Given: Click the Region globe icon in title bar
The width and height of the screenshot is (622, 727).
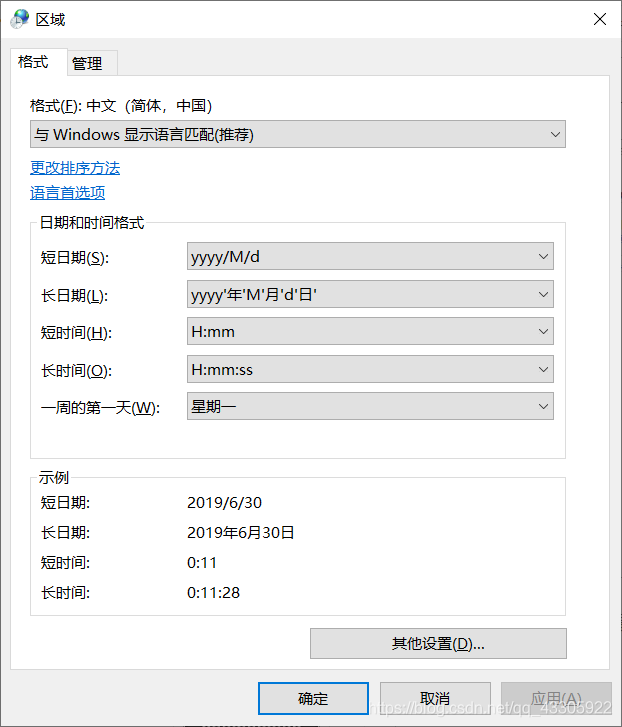Looking at the screenshot, I should coord(19,19).
